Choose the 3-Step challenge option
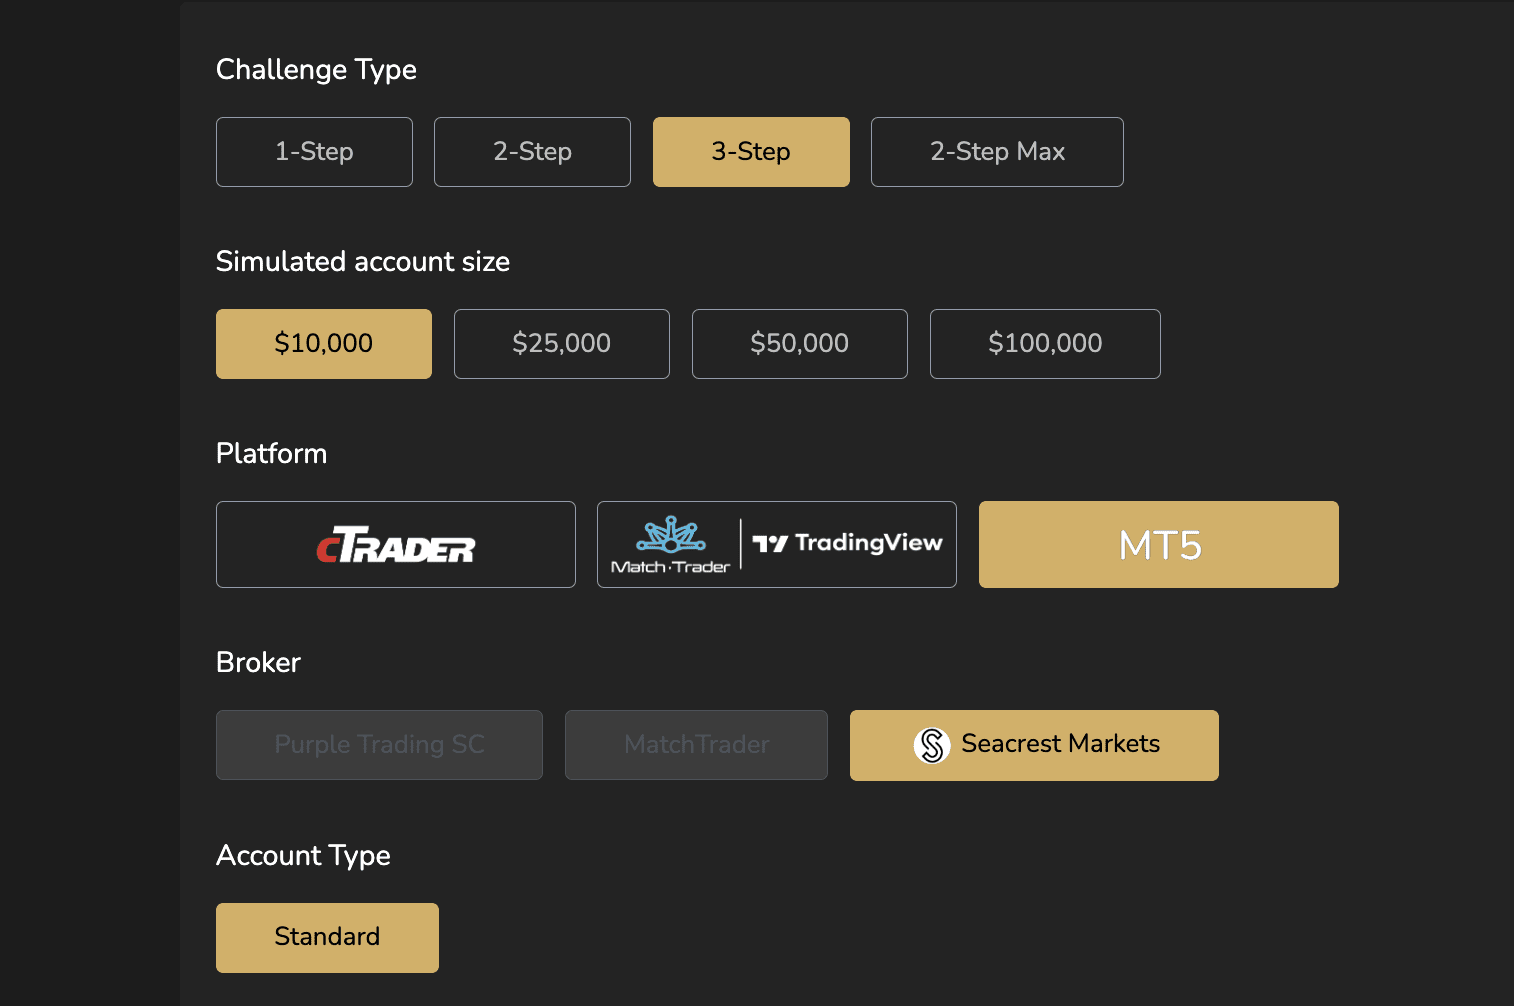 tap(751, 152)
